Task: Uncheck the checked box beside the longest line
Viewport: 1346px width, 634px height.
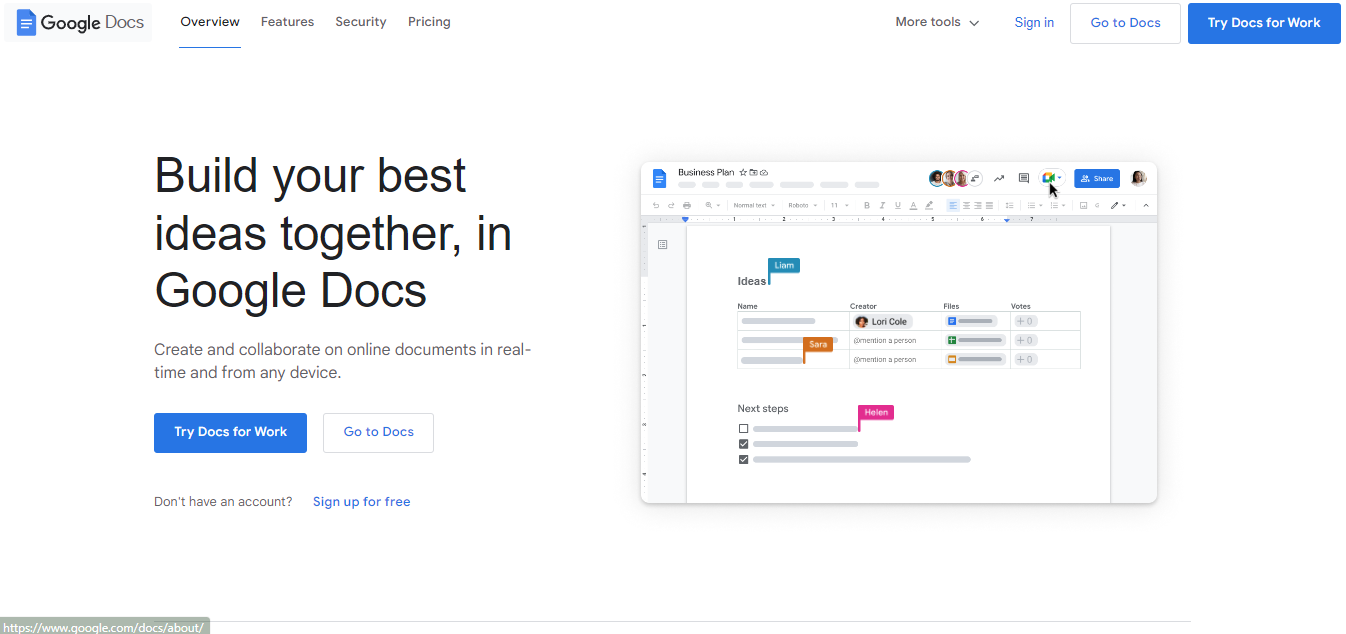Action: point(743,460)
